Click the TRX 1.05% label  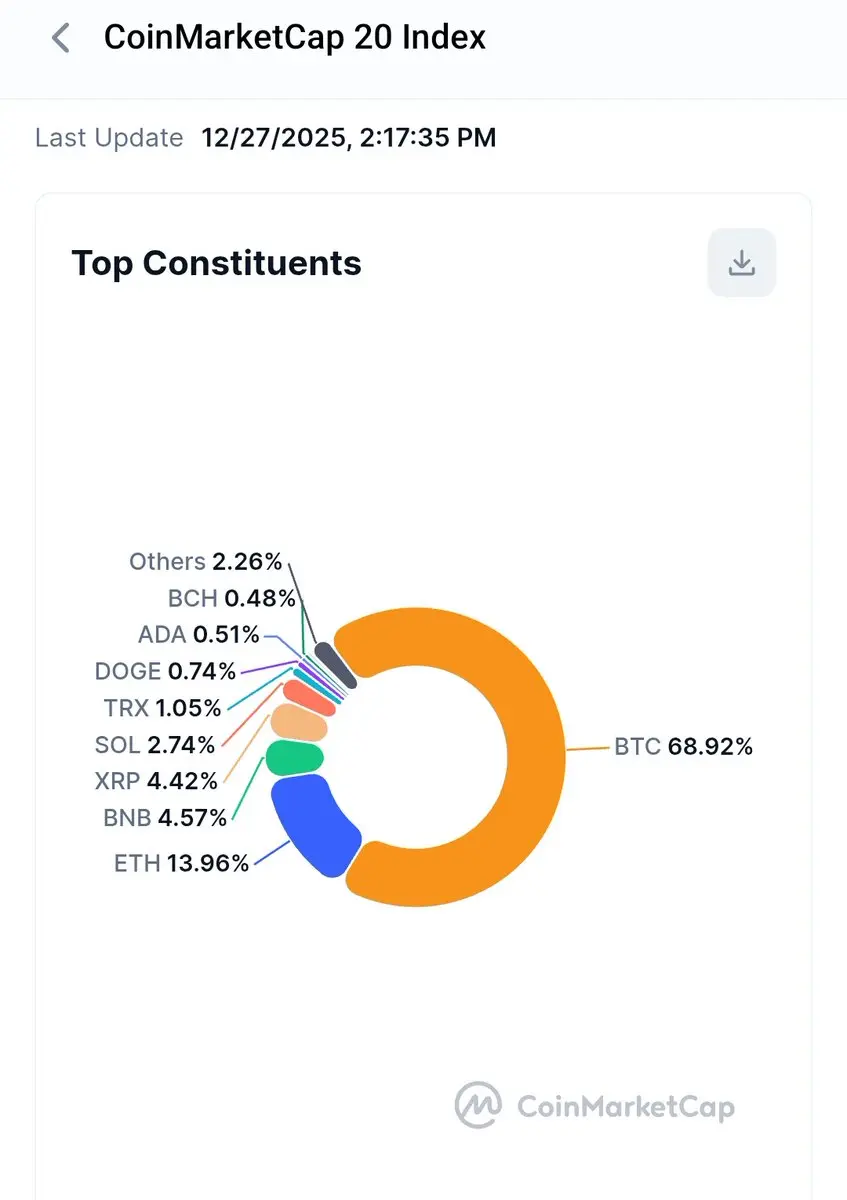(x=161, y=708)
